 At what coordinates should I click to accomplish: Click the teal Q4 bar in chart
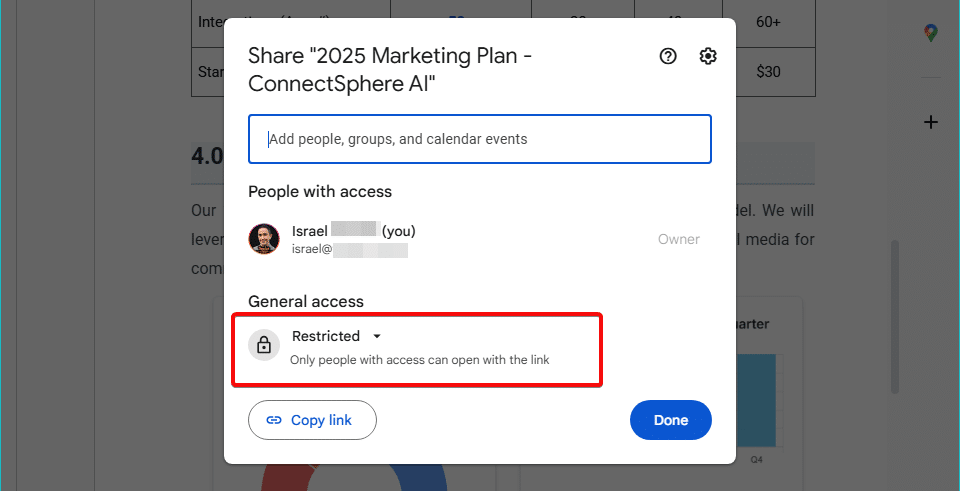[758, 400]
